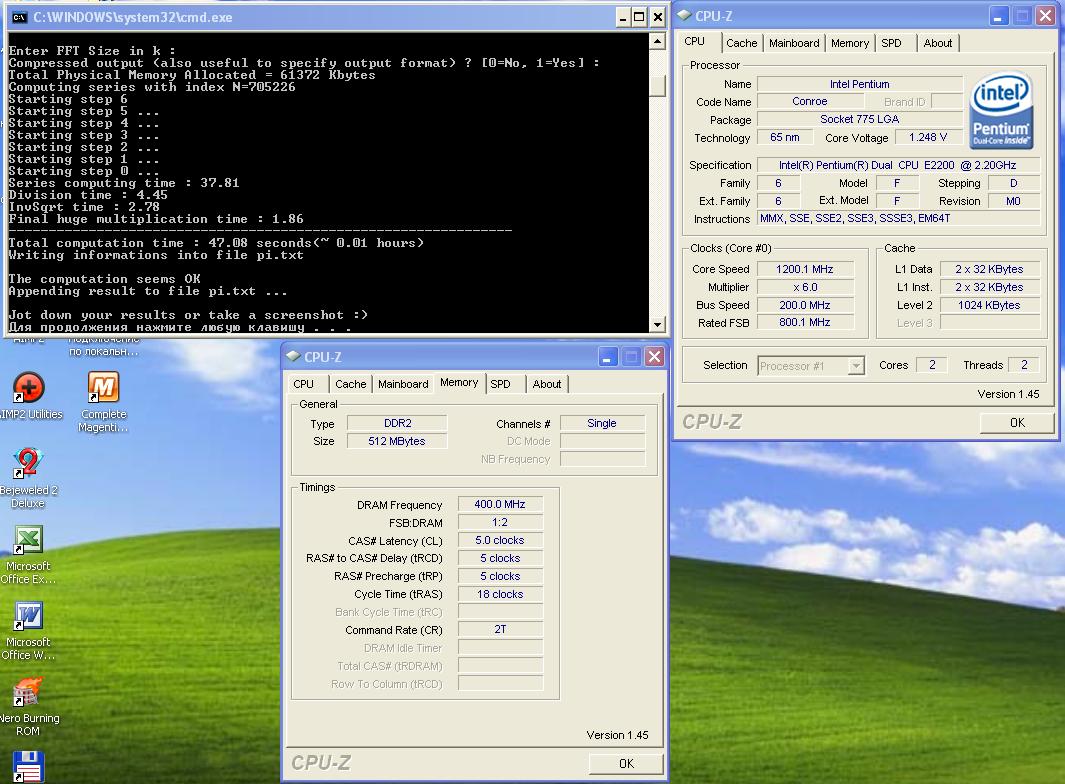Click the Bus Speed value 200.0 MHz
This screenshot has width=1065, height=784.
pyautogui.click(x=804, y=305)
